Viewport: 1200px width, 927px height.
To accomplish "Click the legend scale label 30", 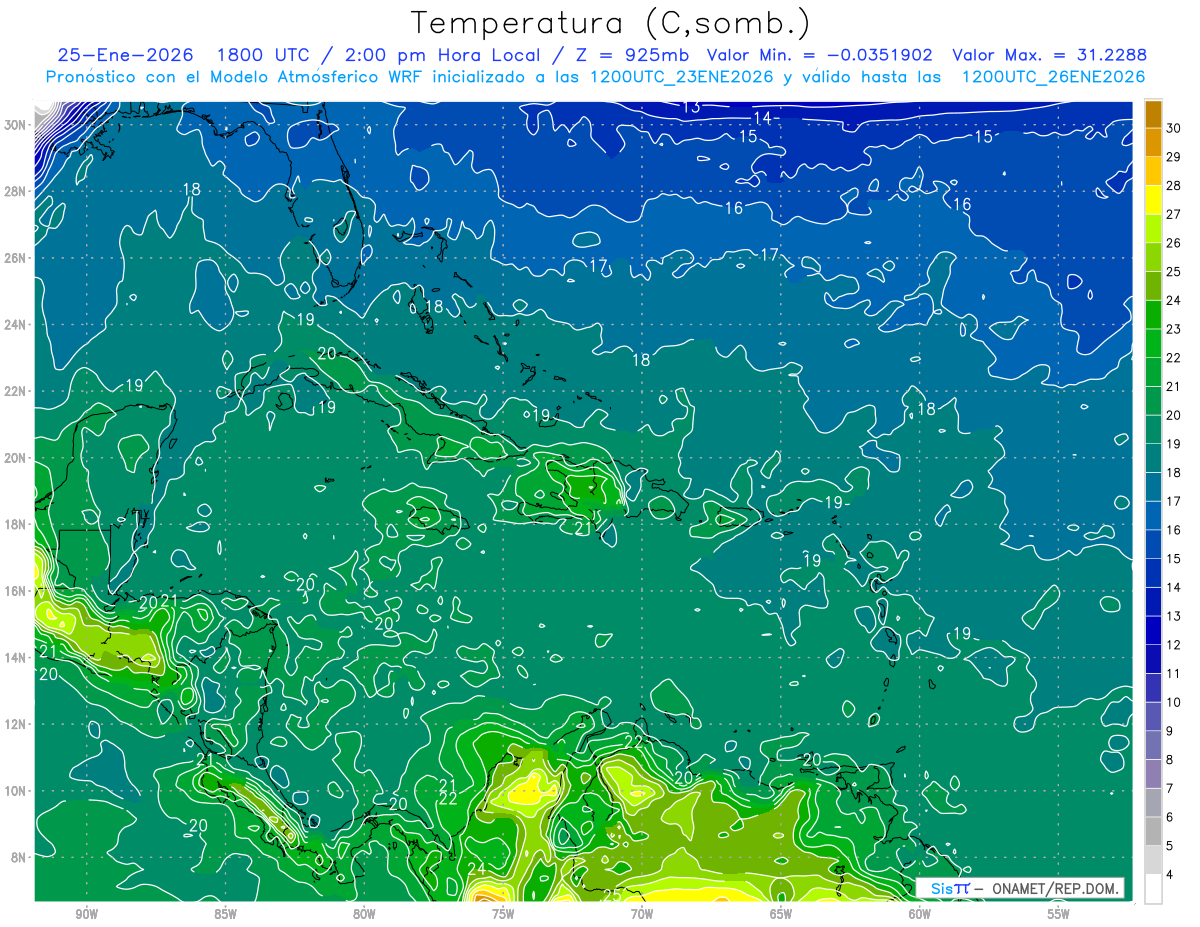I will click(1173, 128).
